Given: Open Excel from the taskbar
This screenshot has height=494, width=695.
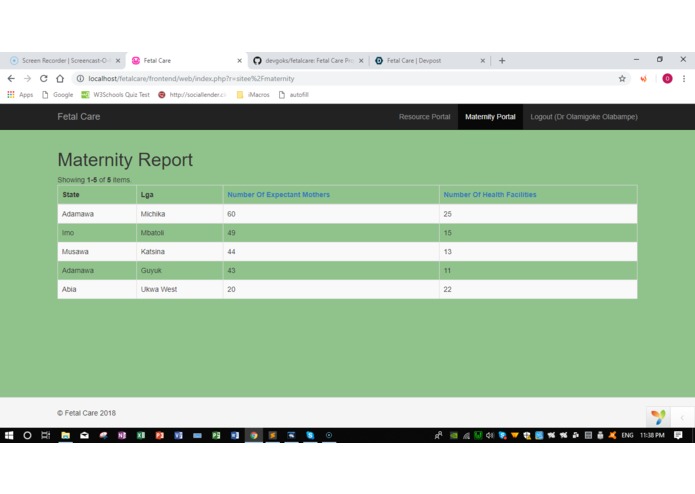Looking at the screenshot, I should coord(141,435).
